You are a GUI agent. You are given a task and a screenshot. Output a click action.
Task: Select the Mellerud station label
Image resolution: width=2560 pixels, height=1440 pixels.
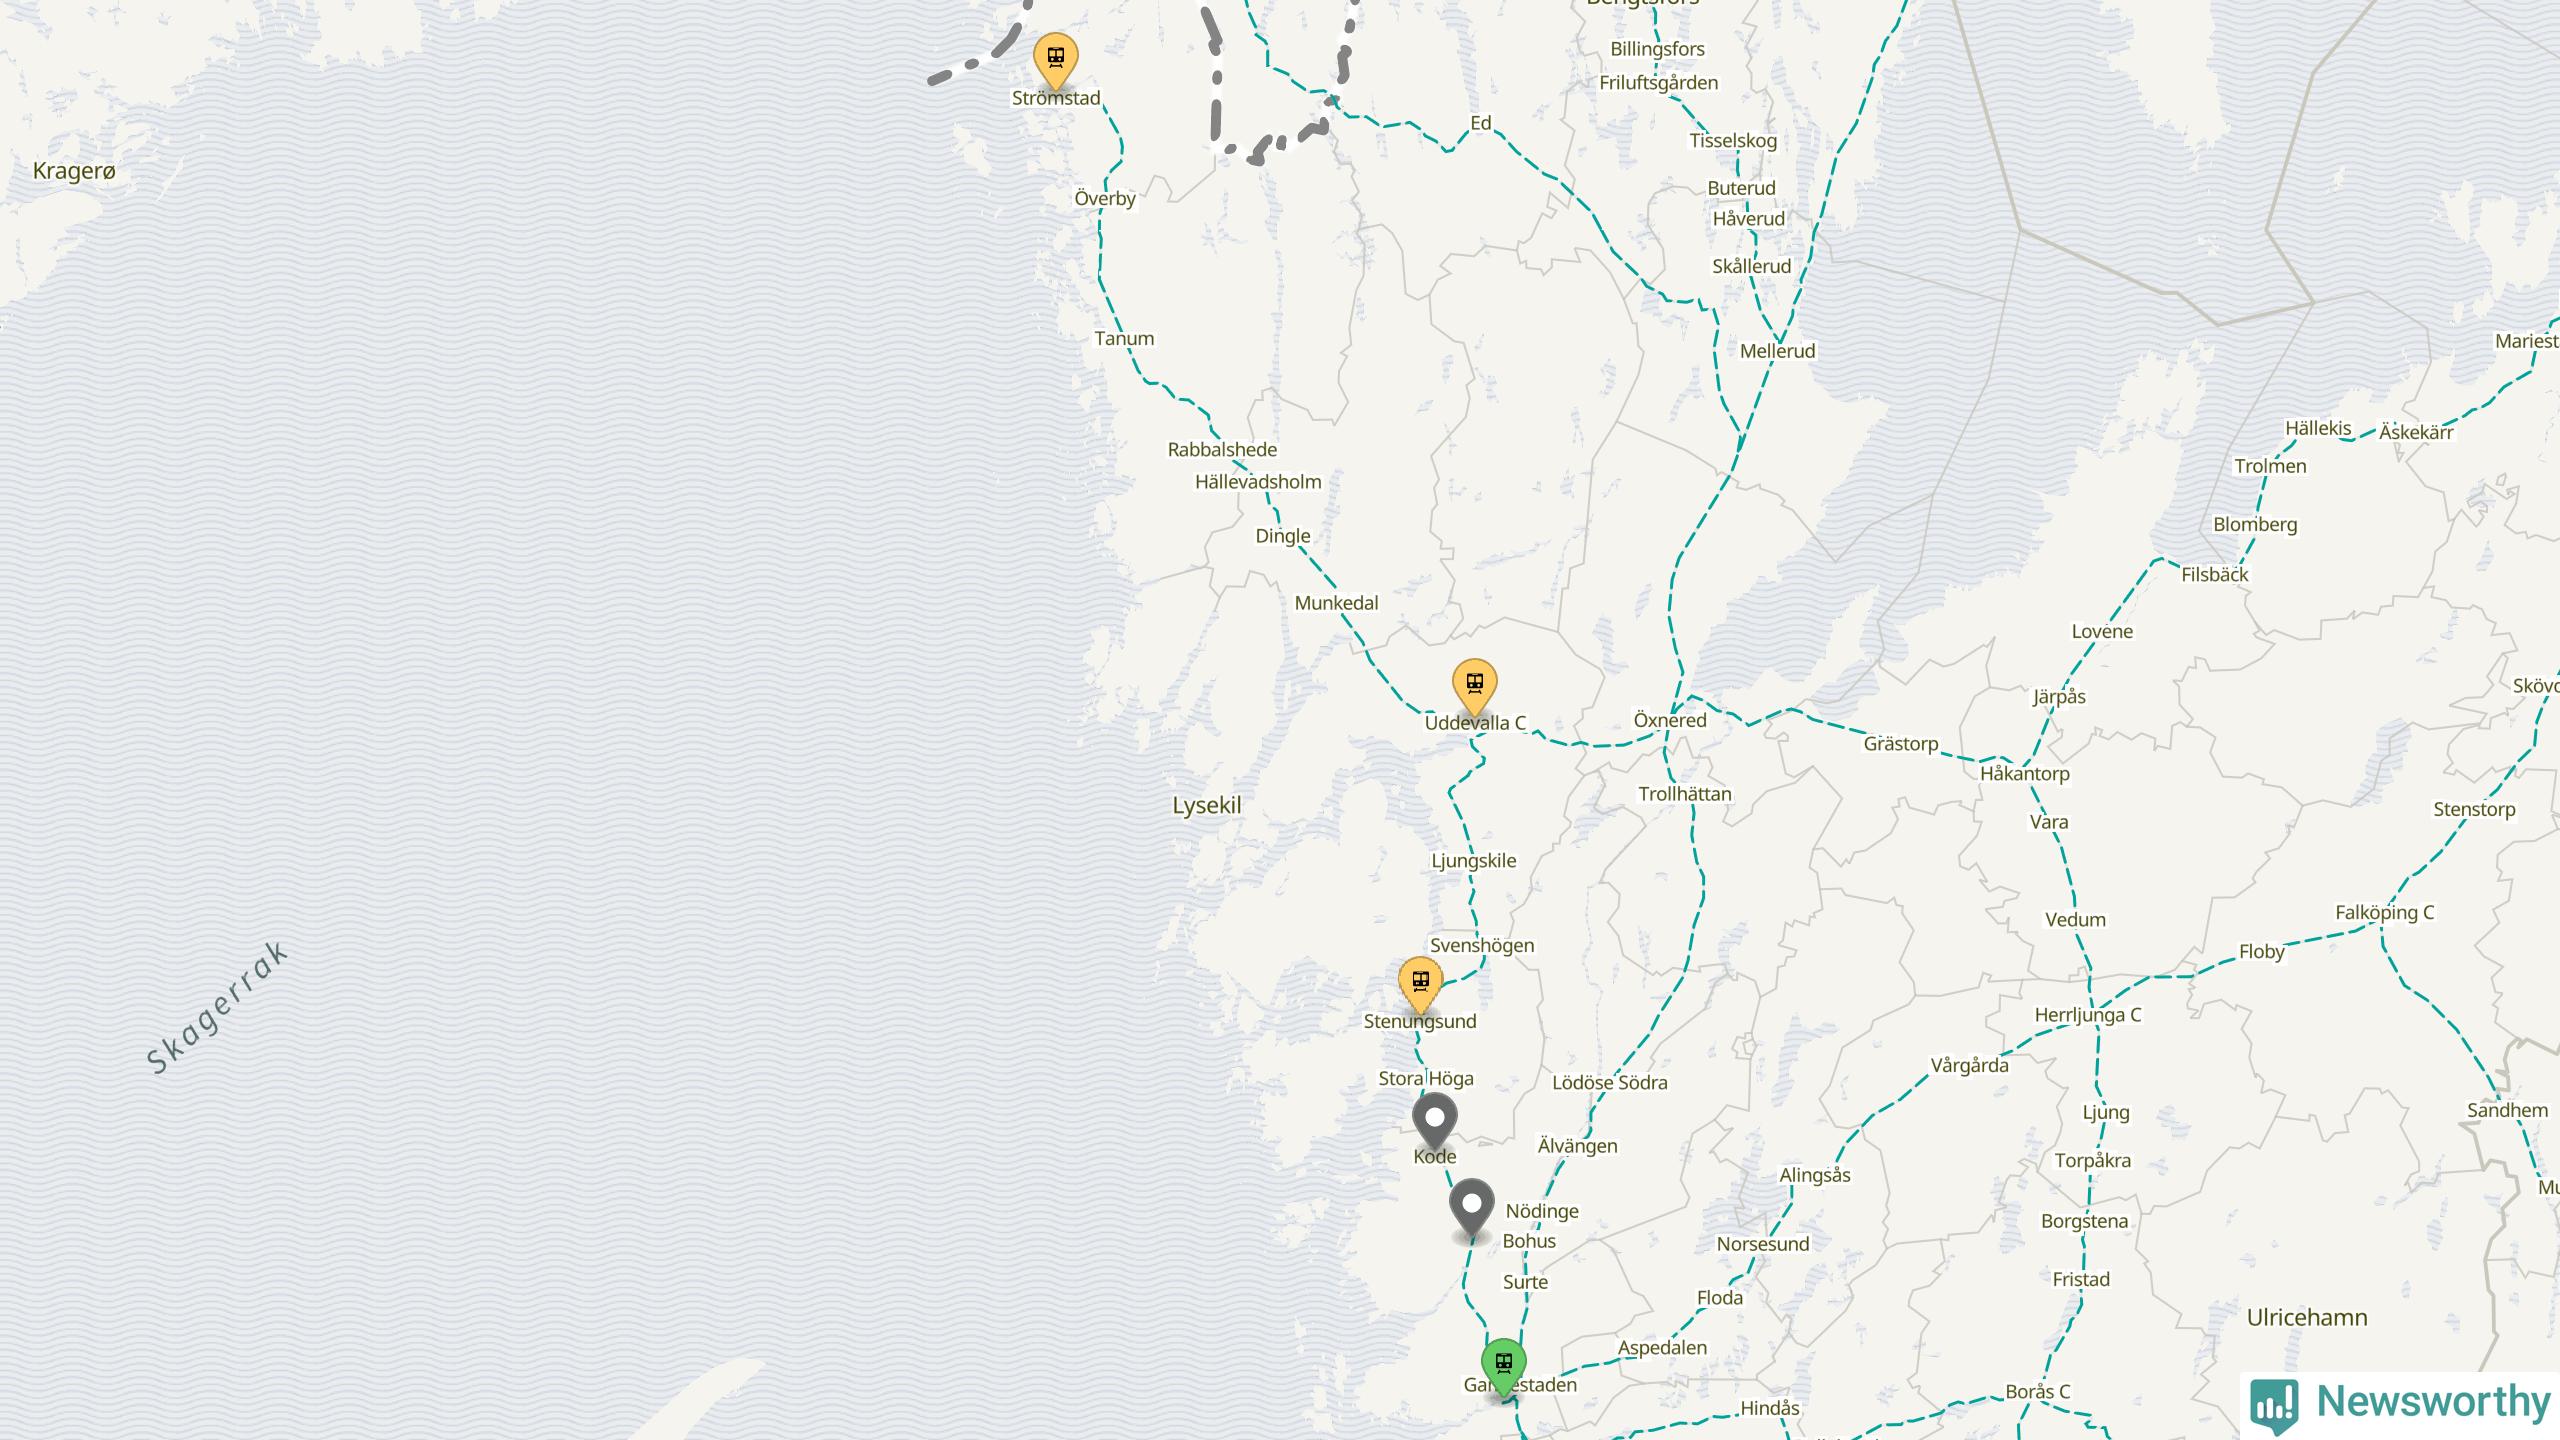tap(1777, 351)
